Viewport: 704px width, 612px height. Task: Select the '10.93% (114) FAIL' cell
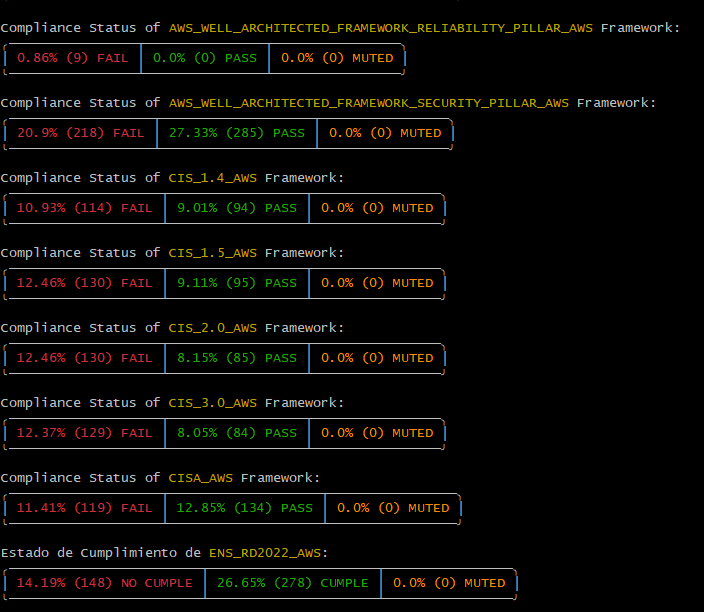85,208
